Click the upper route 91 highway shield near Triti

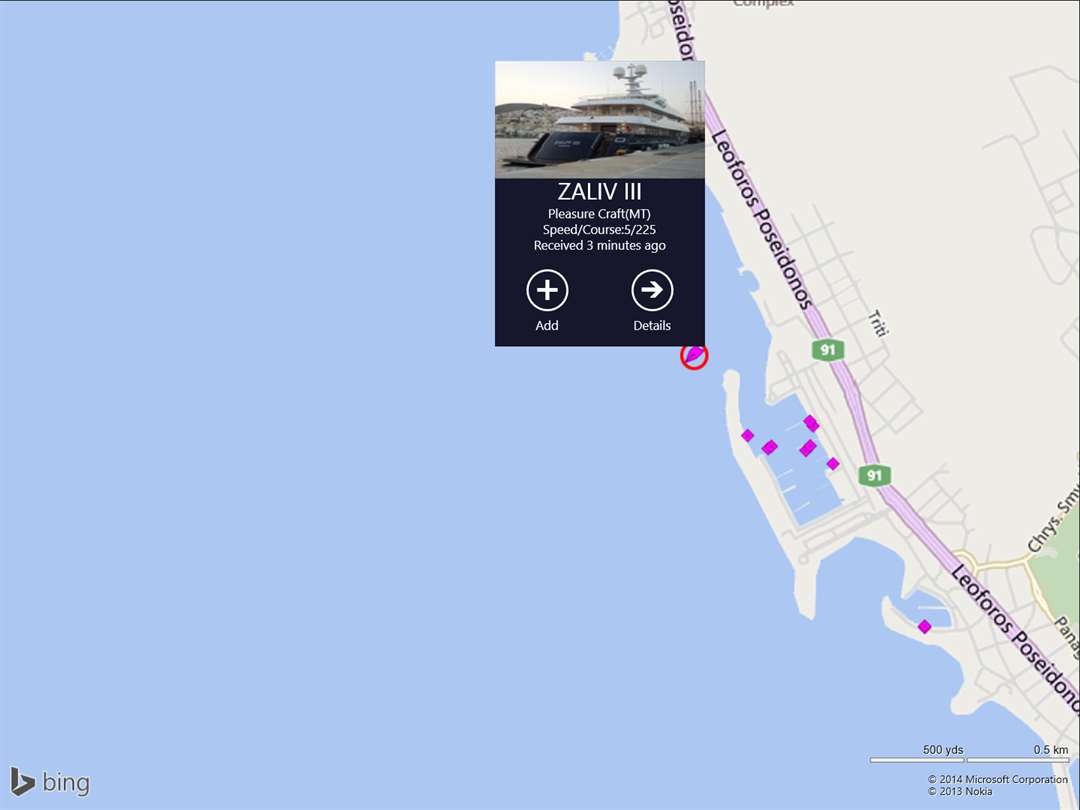click(827, 350)
